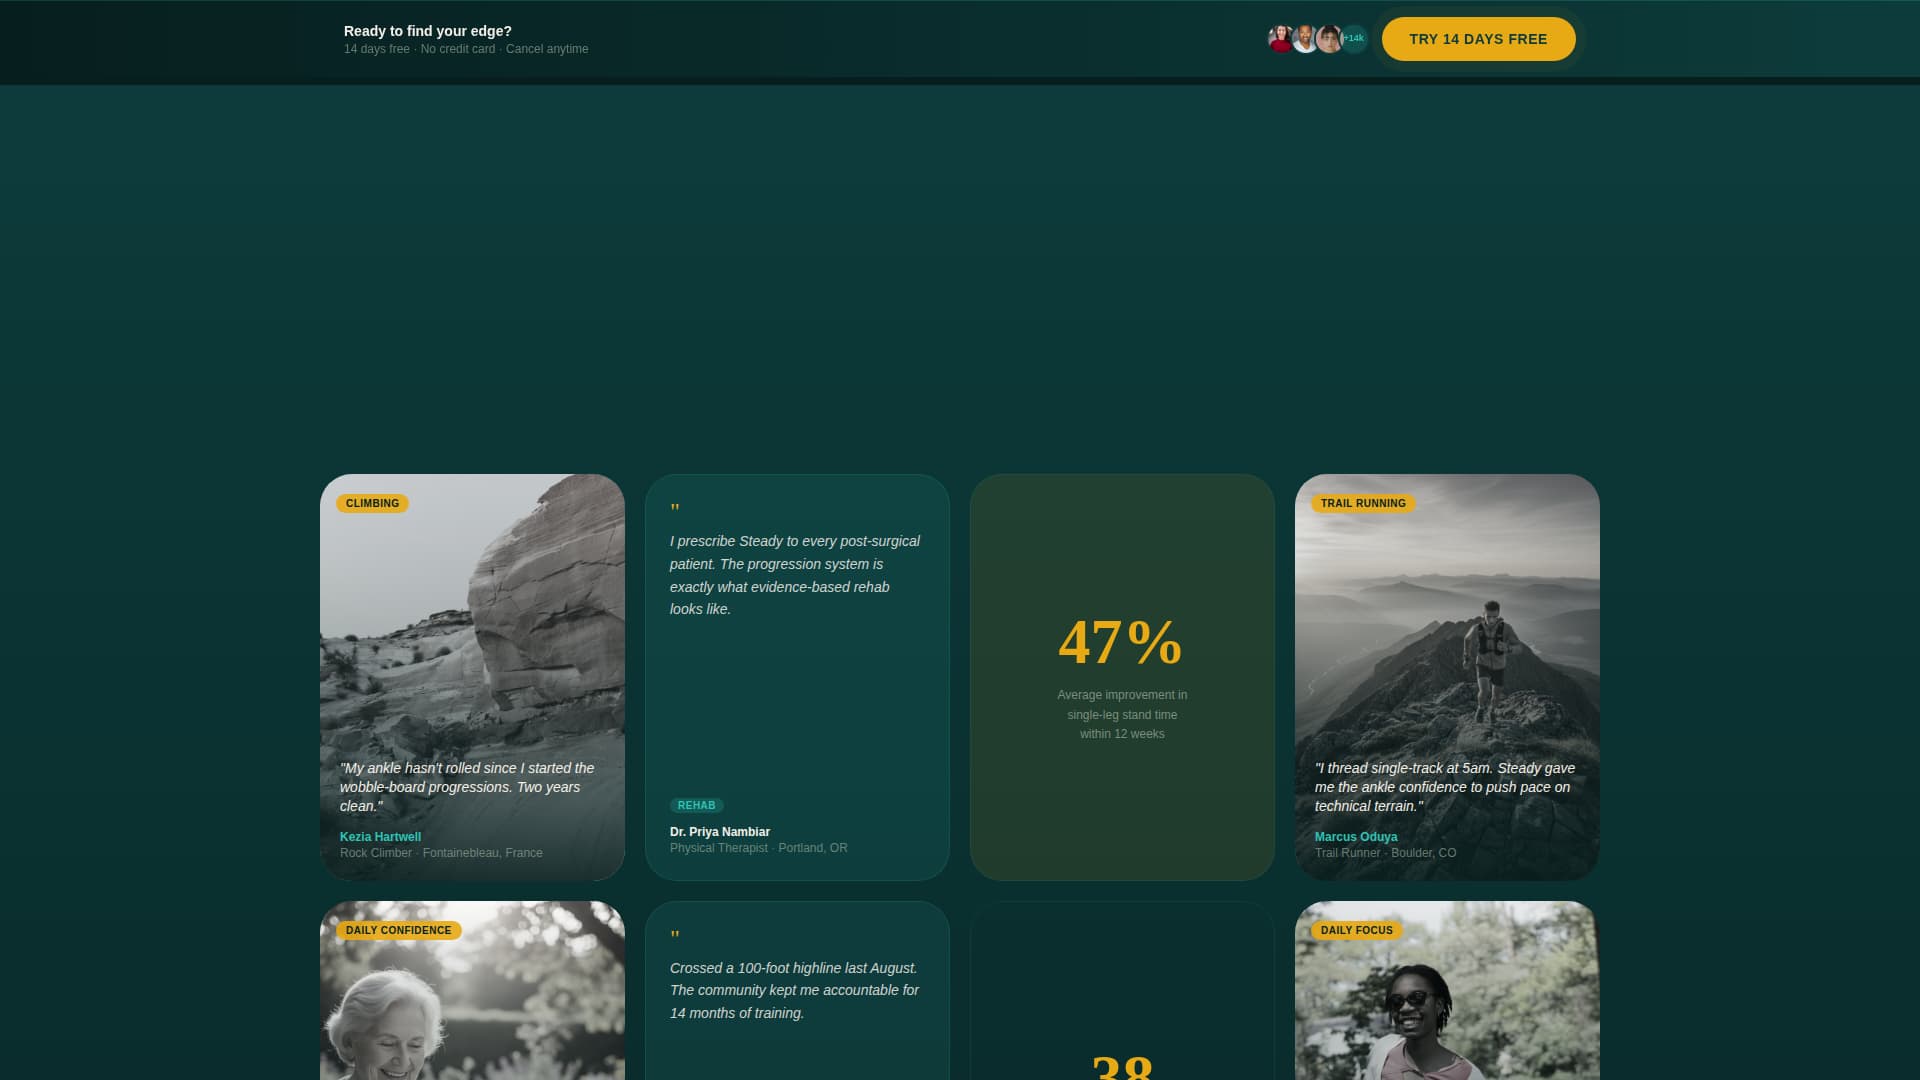Click 'Average improvement in single-leg stand time' text
The image size is (1920, 1080).
1122,714
